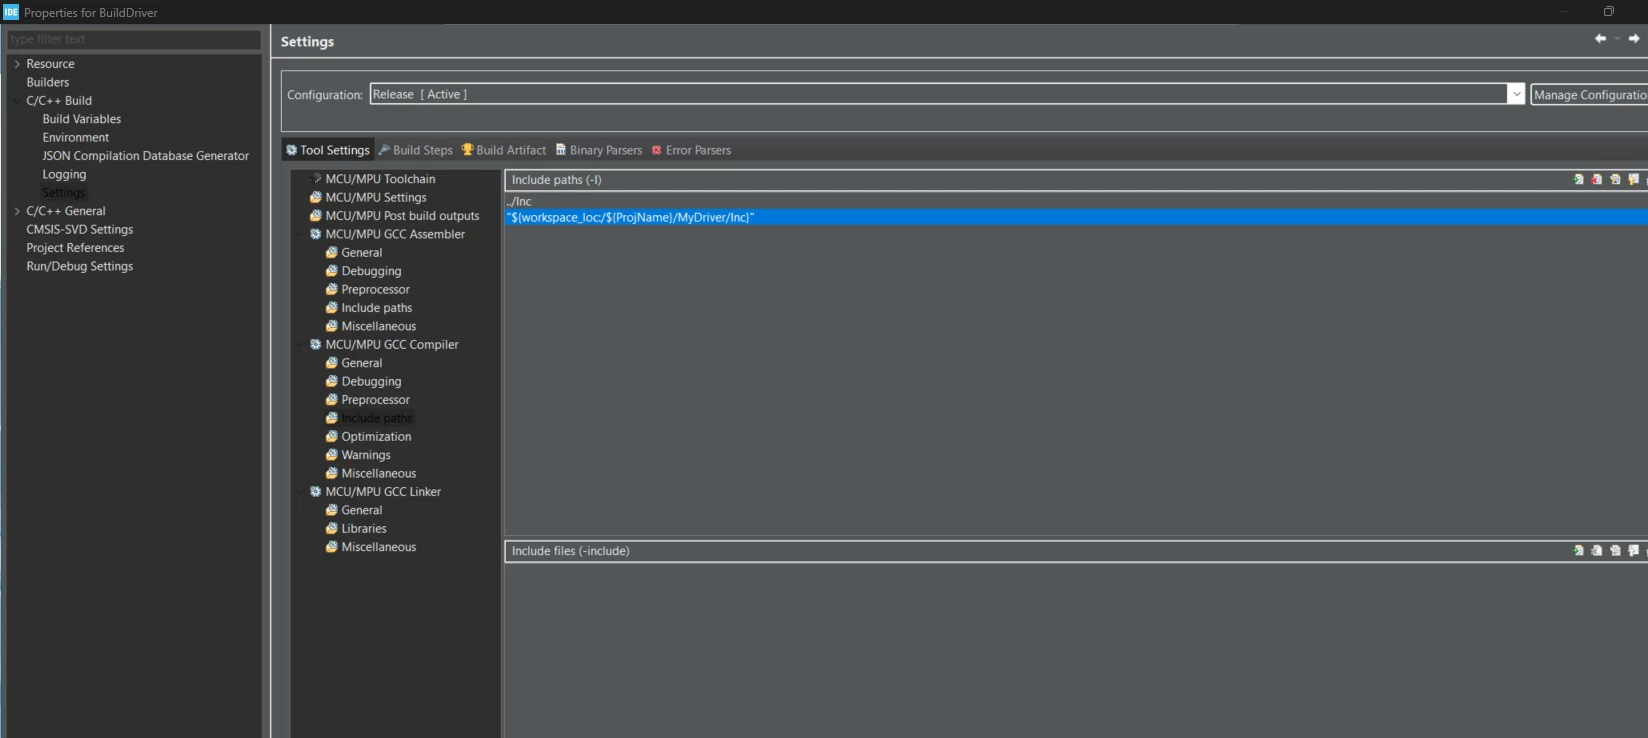Click MCU/MPU GCC Compiler gear icon
This screenshot has height=738, width=1648.
point(316,345)
